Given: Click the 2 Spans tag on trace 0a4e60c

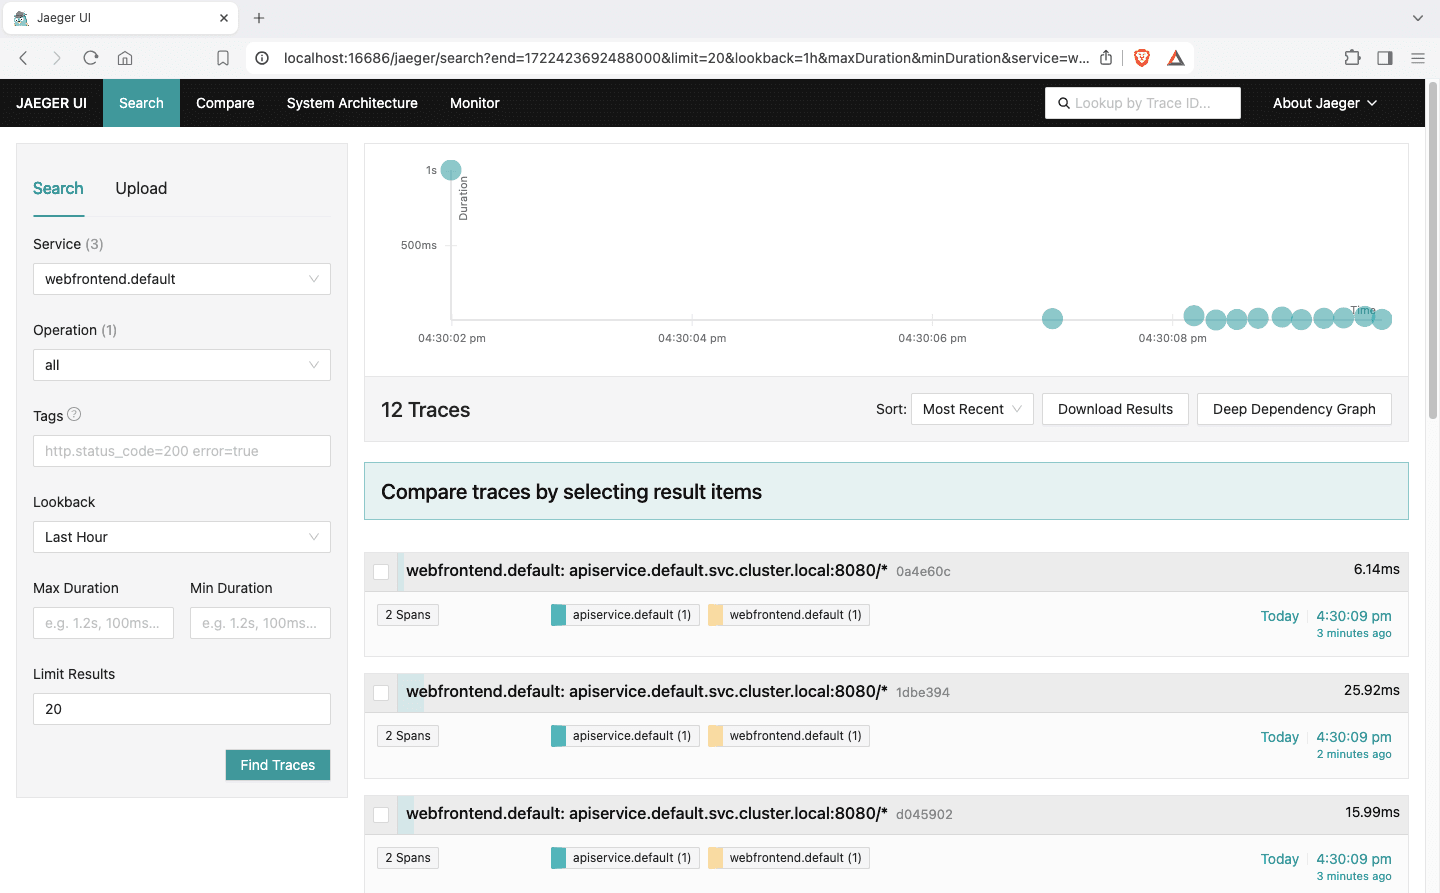Looking at the screenshot, I should coord(408,615).
